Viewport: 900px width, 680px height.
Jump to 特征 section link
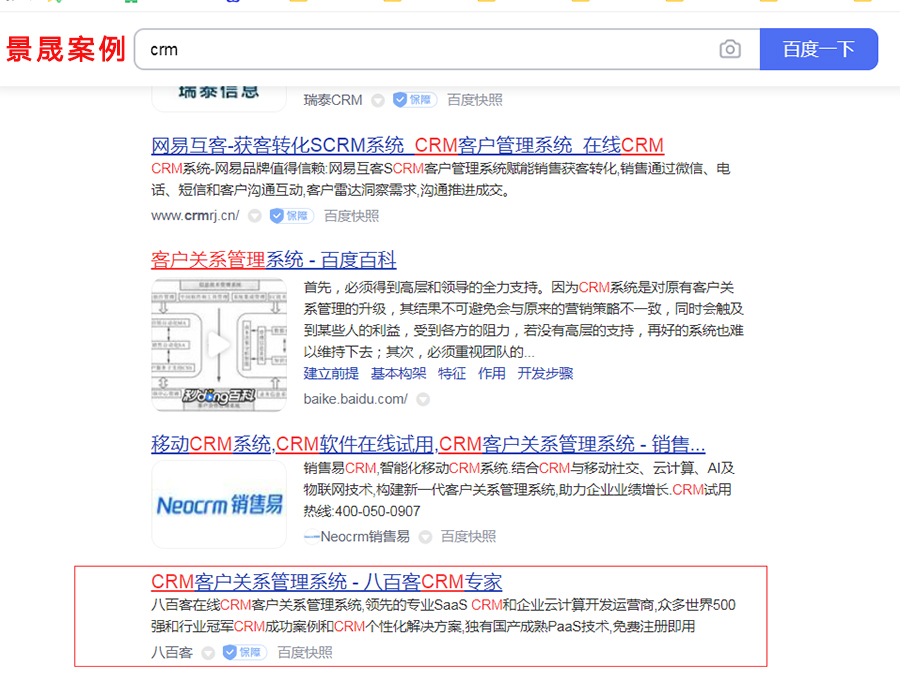[x=452, y=374]
